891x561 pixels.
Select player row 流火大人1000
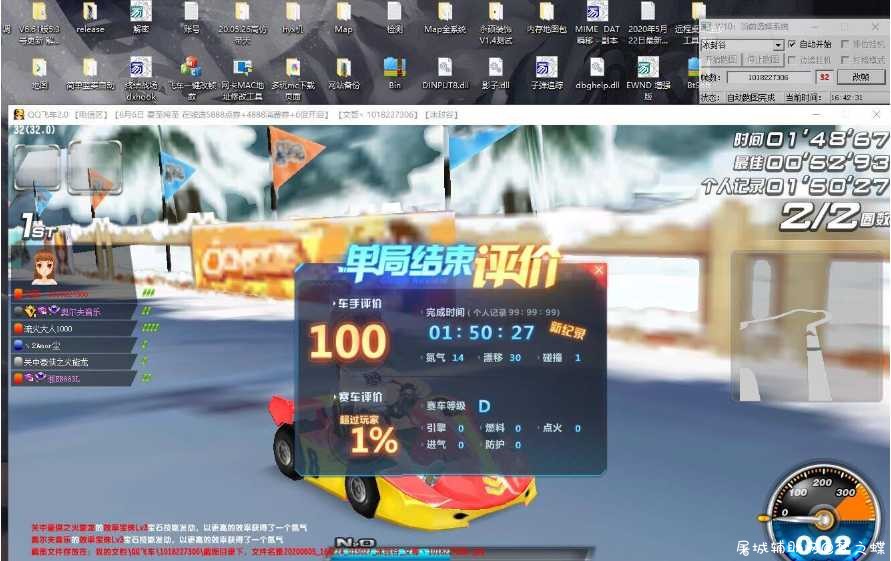click(74, 329)
